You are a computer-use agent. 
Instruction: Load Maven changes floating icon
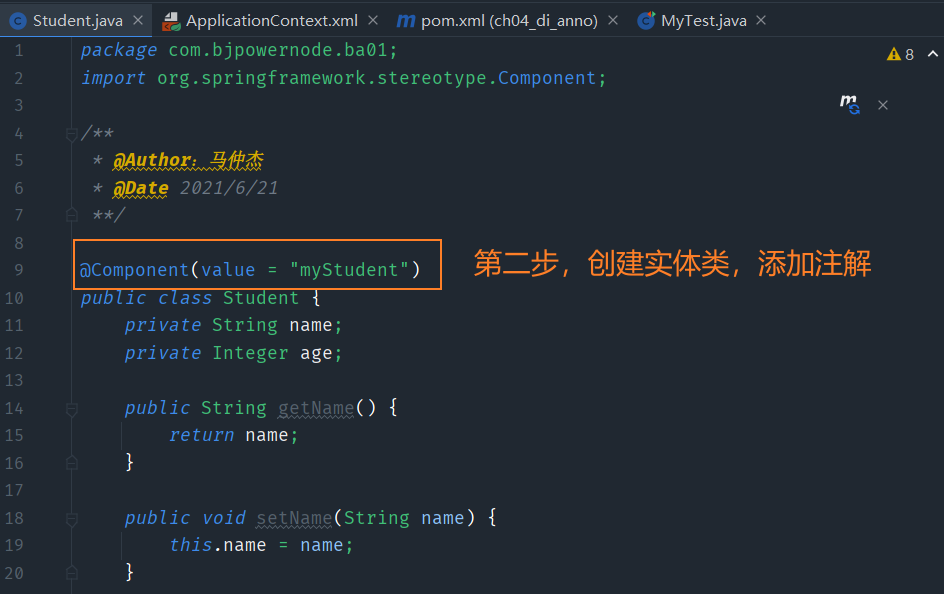849,104
